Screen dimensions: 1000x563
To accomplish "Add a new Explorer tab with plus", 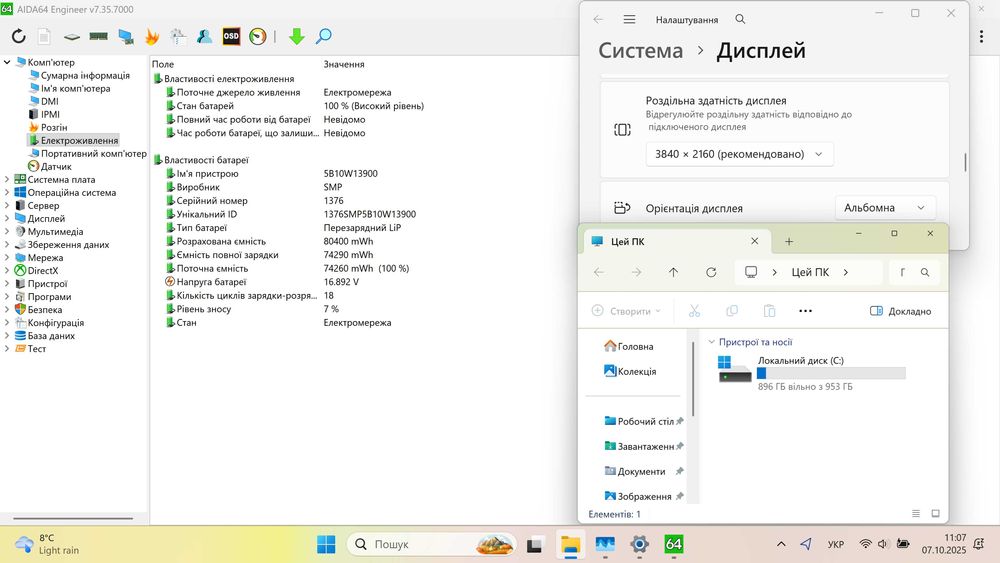I will (x=789, y=241).
